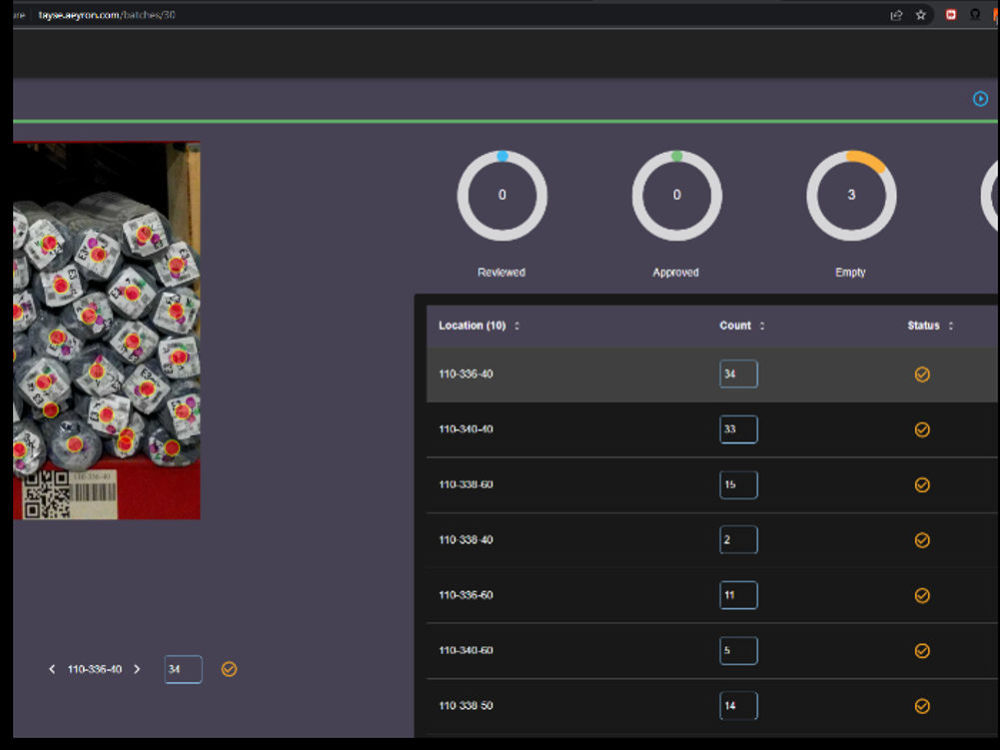The image size is (1000, 750).
Task: Sort table by Status column arrows
Action: pos(950,326)
